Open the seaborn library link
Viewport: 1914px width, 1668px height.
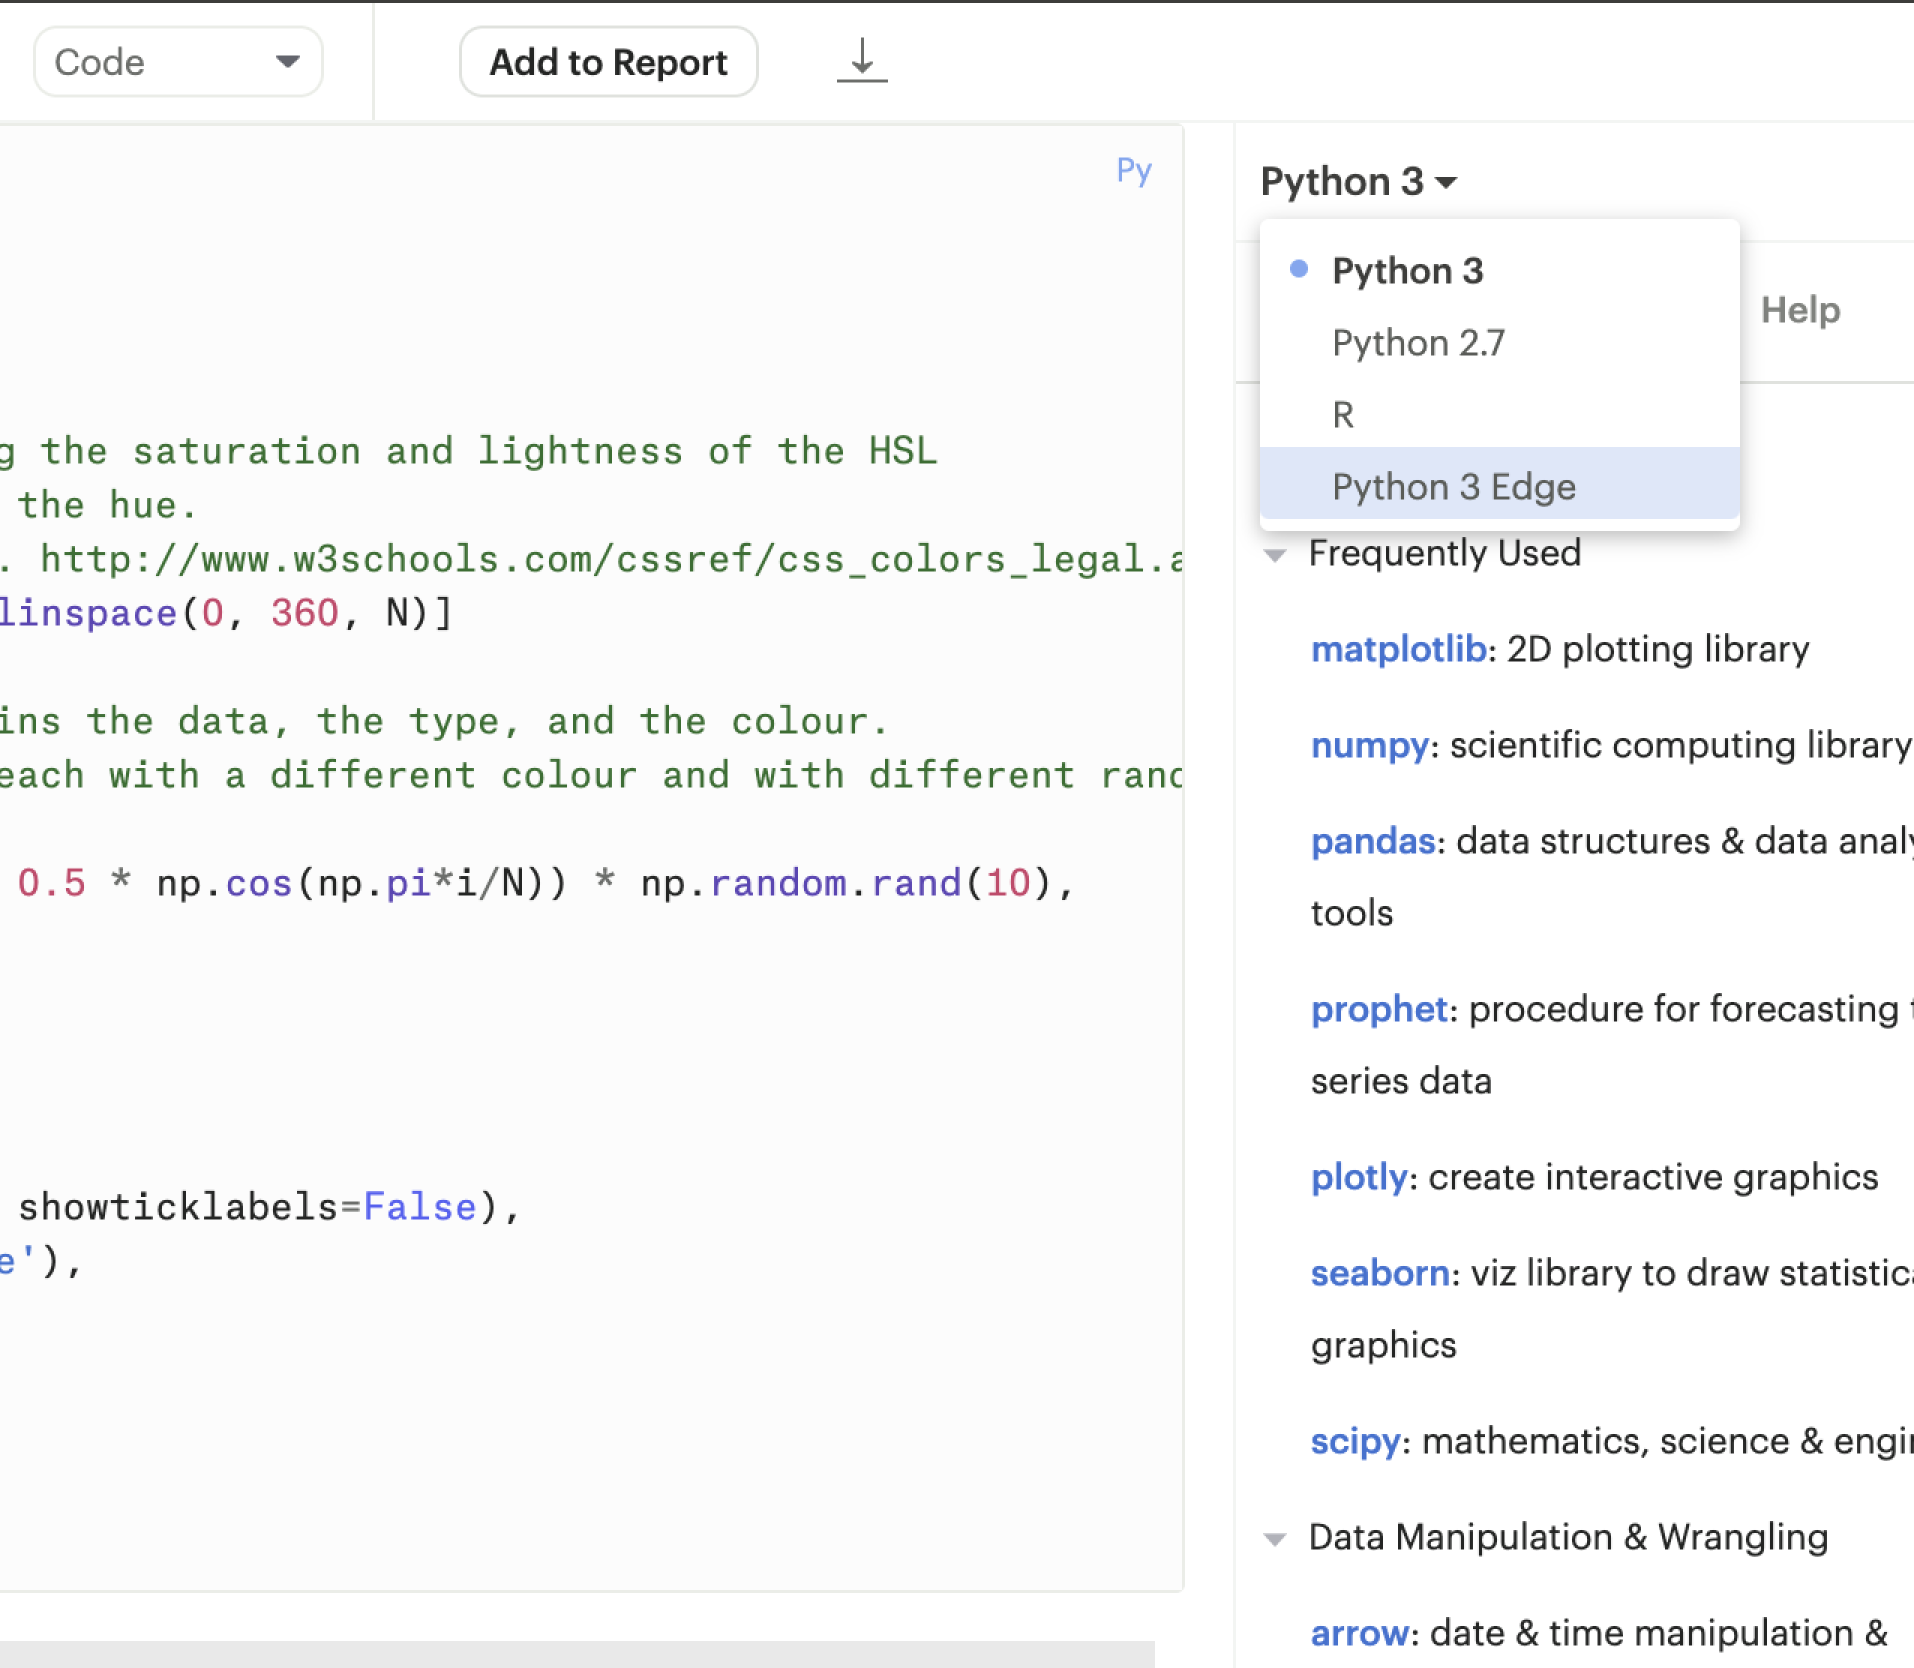tap(1380, 1273)
